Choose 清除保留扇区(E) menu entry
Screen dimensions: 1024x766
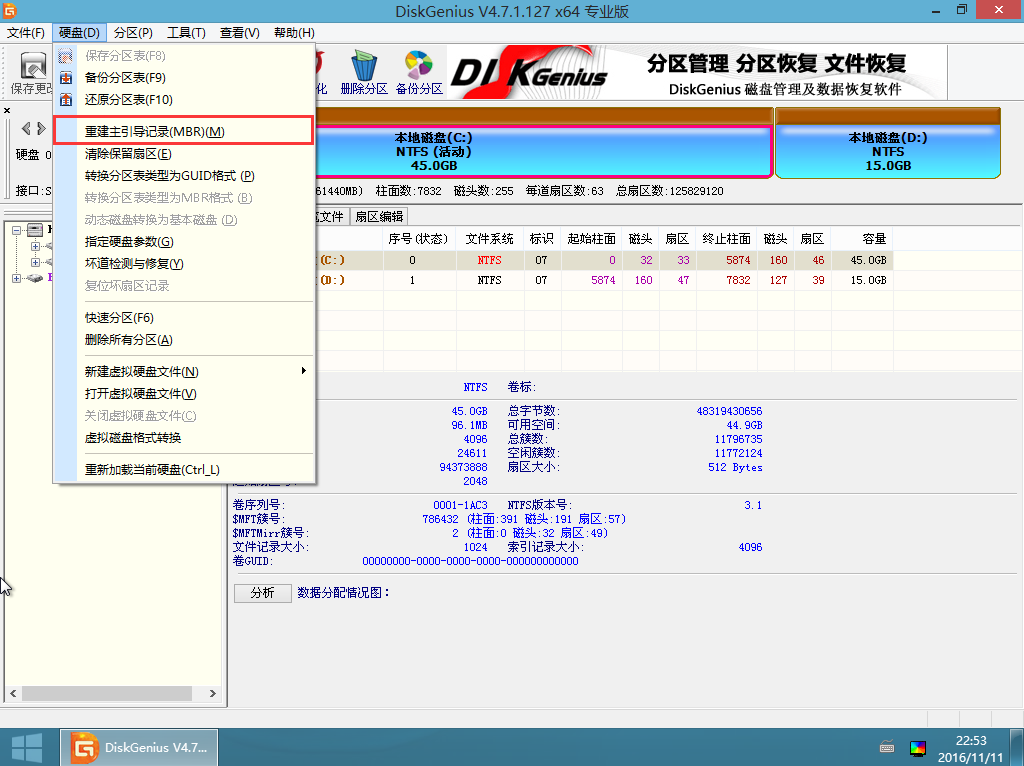click(184, 154)
